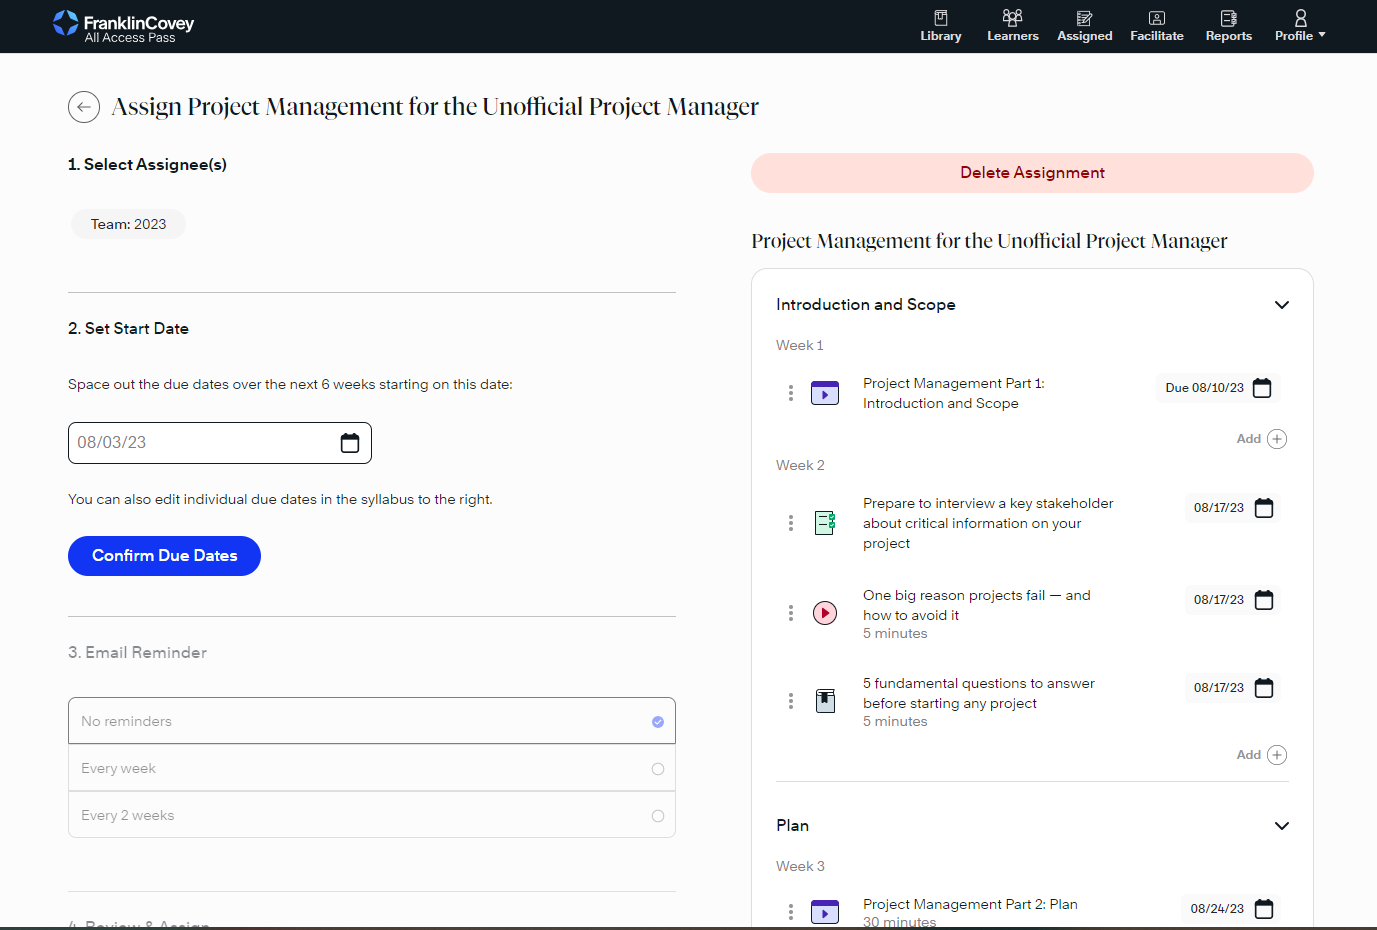
Task: Click the back arrow beside page title
Action: click(x=84, y=107)
